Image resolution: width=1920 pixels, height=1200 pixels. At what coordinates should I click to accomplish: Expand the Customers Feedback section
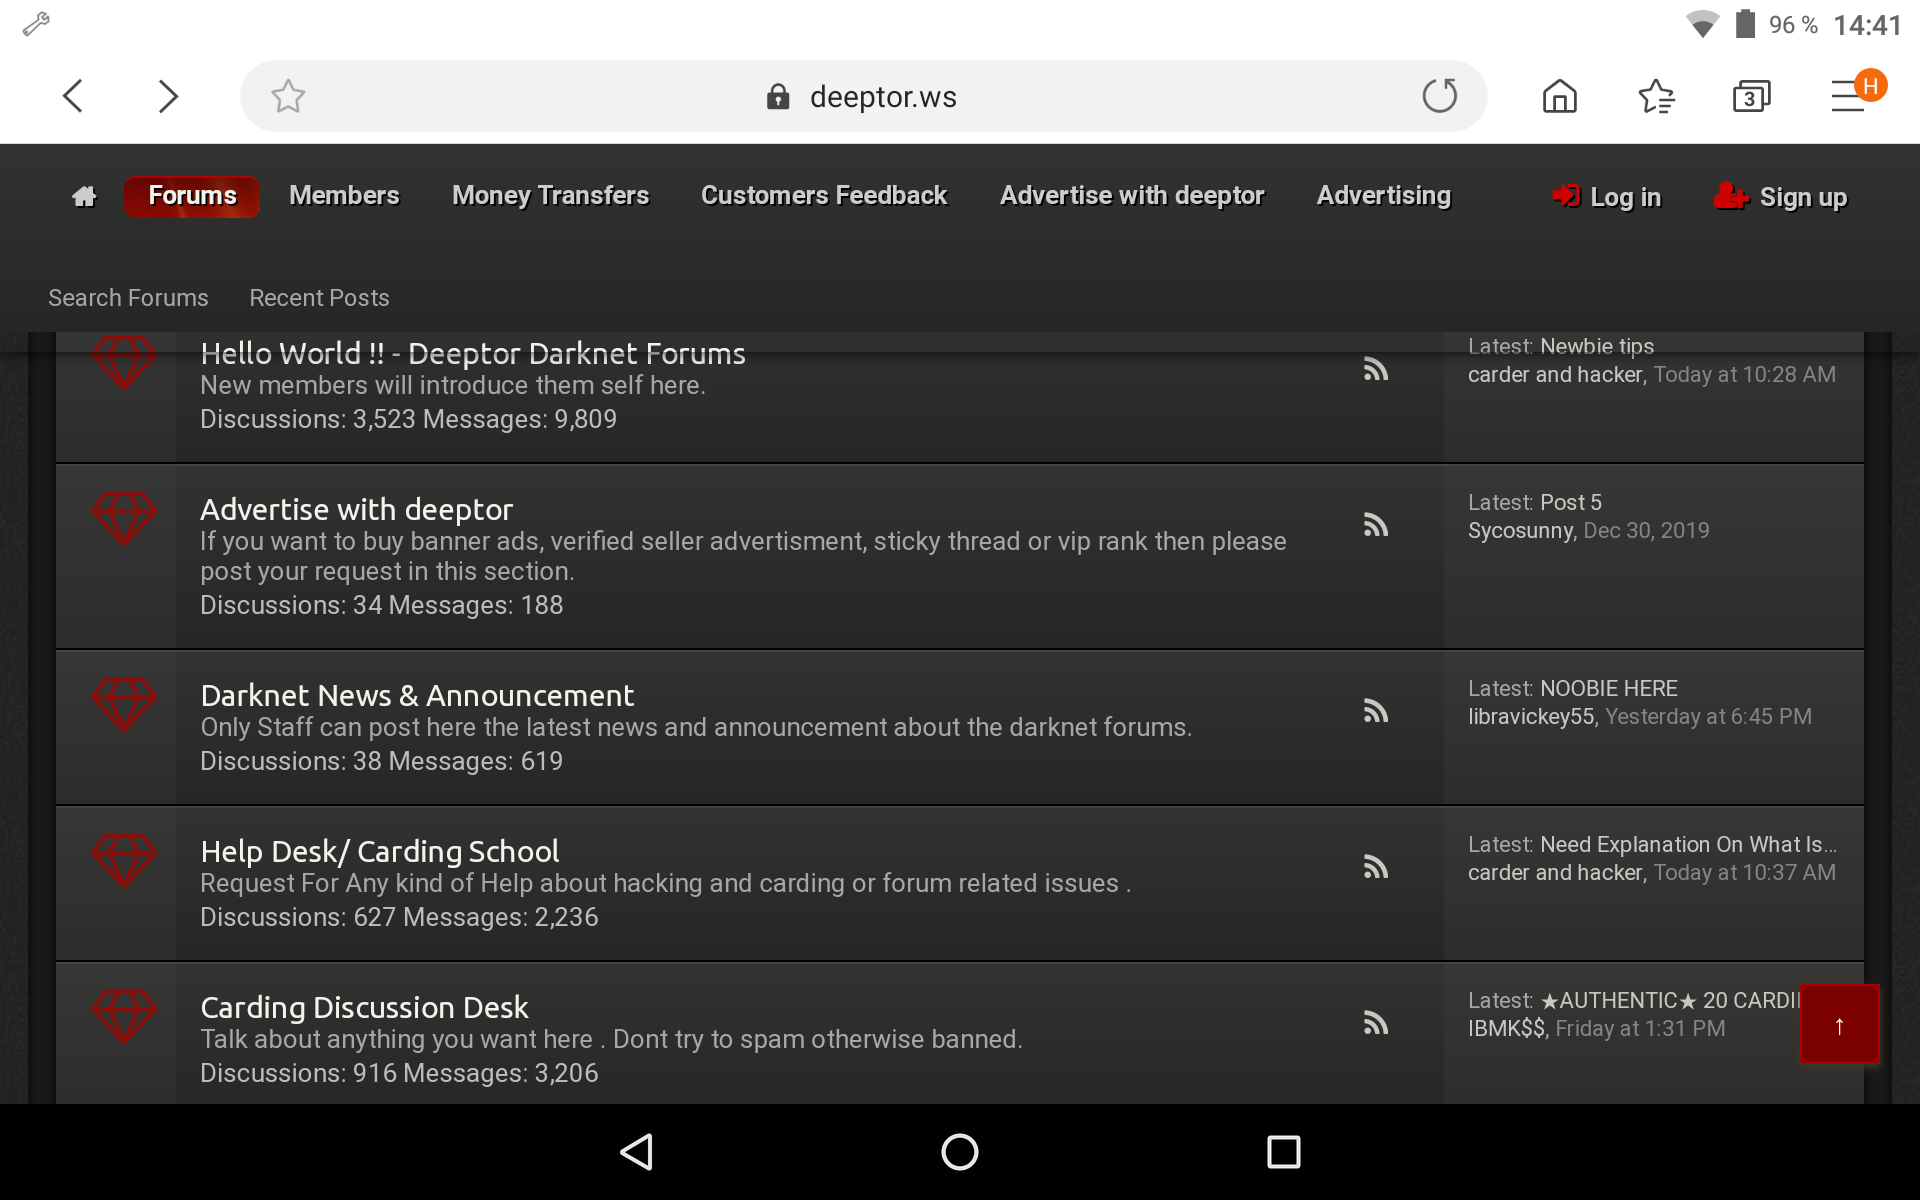(824, 195)
